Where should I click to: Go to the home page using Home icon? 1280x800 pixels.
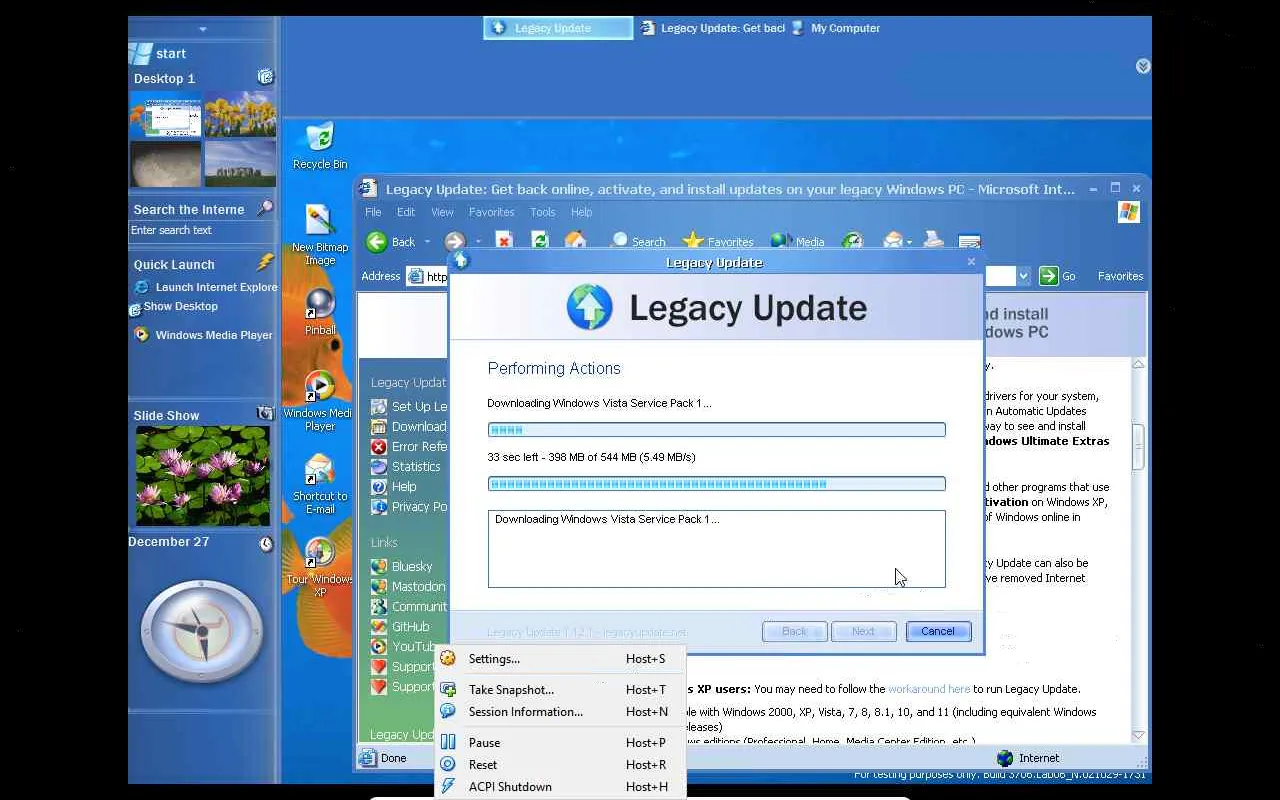tap(575, 241)
